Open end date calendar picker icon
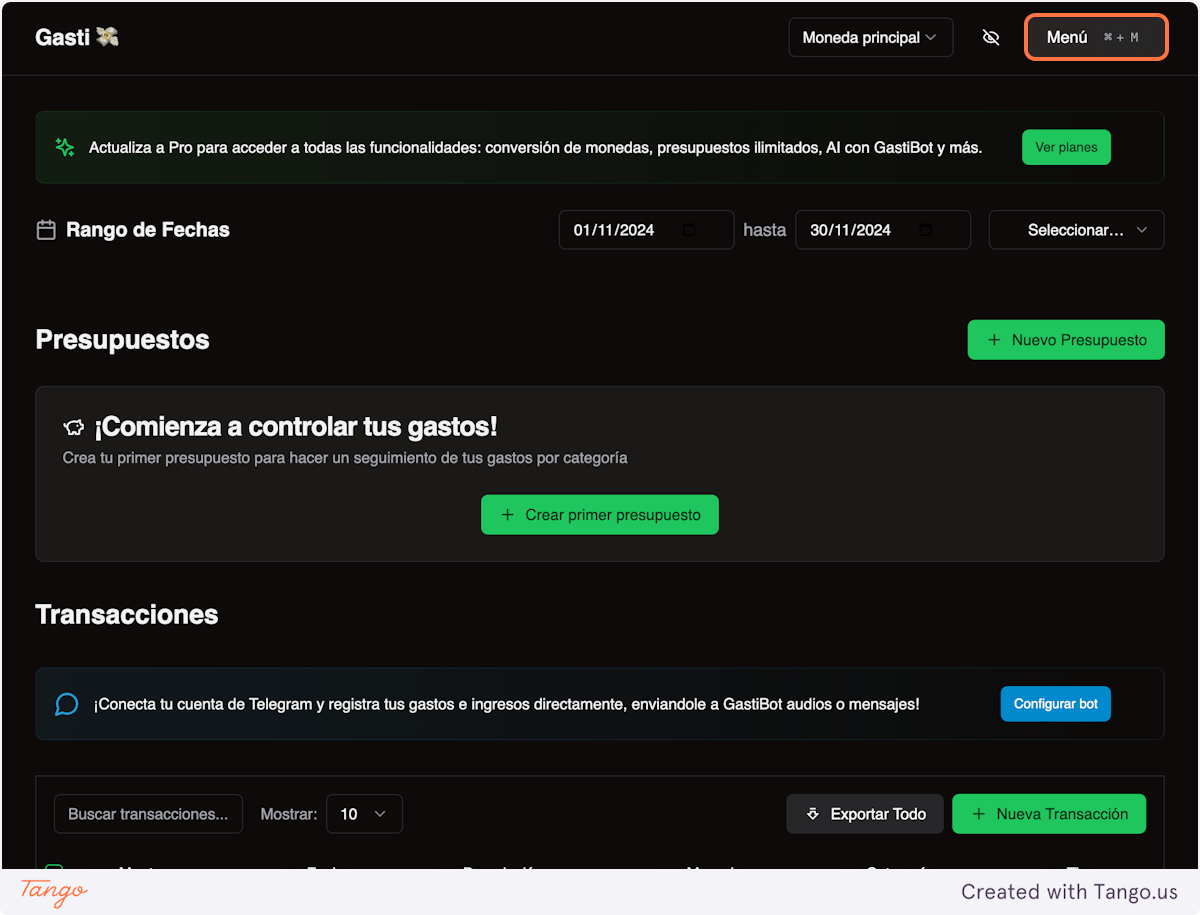 (926, 230)
